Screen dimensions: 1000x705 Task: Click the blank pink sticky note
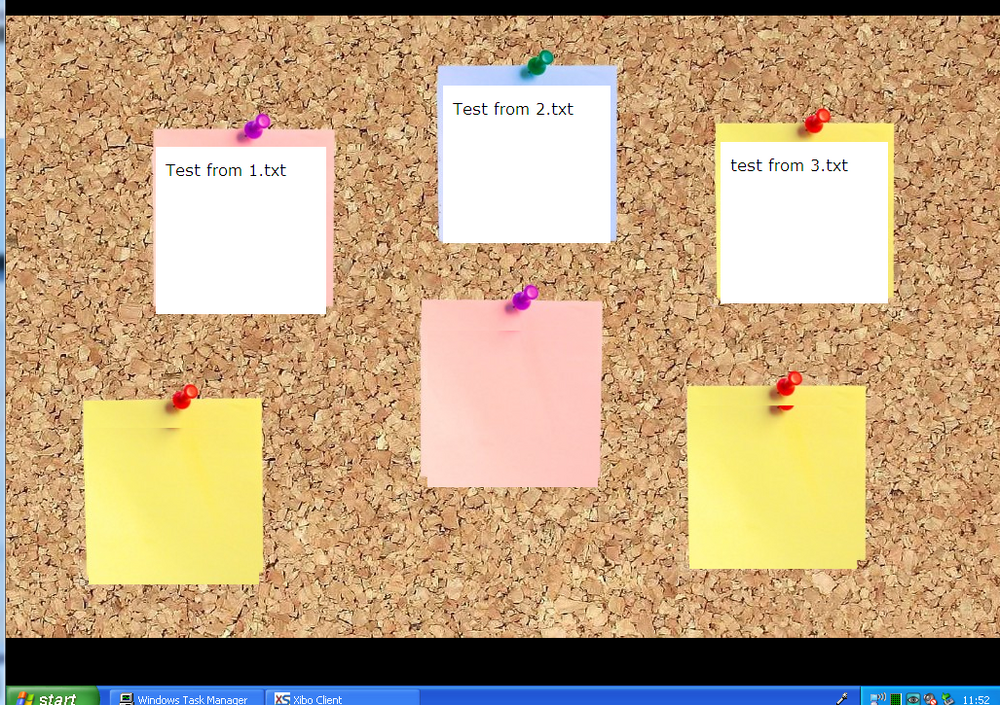pos(511,393)
